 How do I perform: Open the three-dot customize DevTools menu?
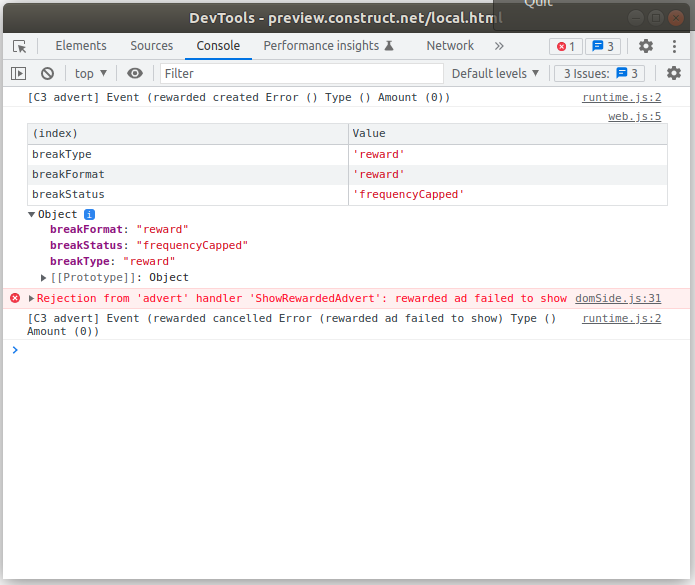coord(674,46)
